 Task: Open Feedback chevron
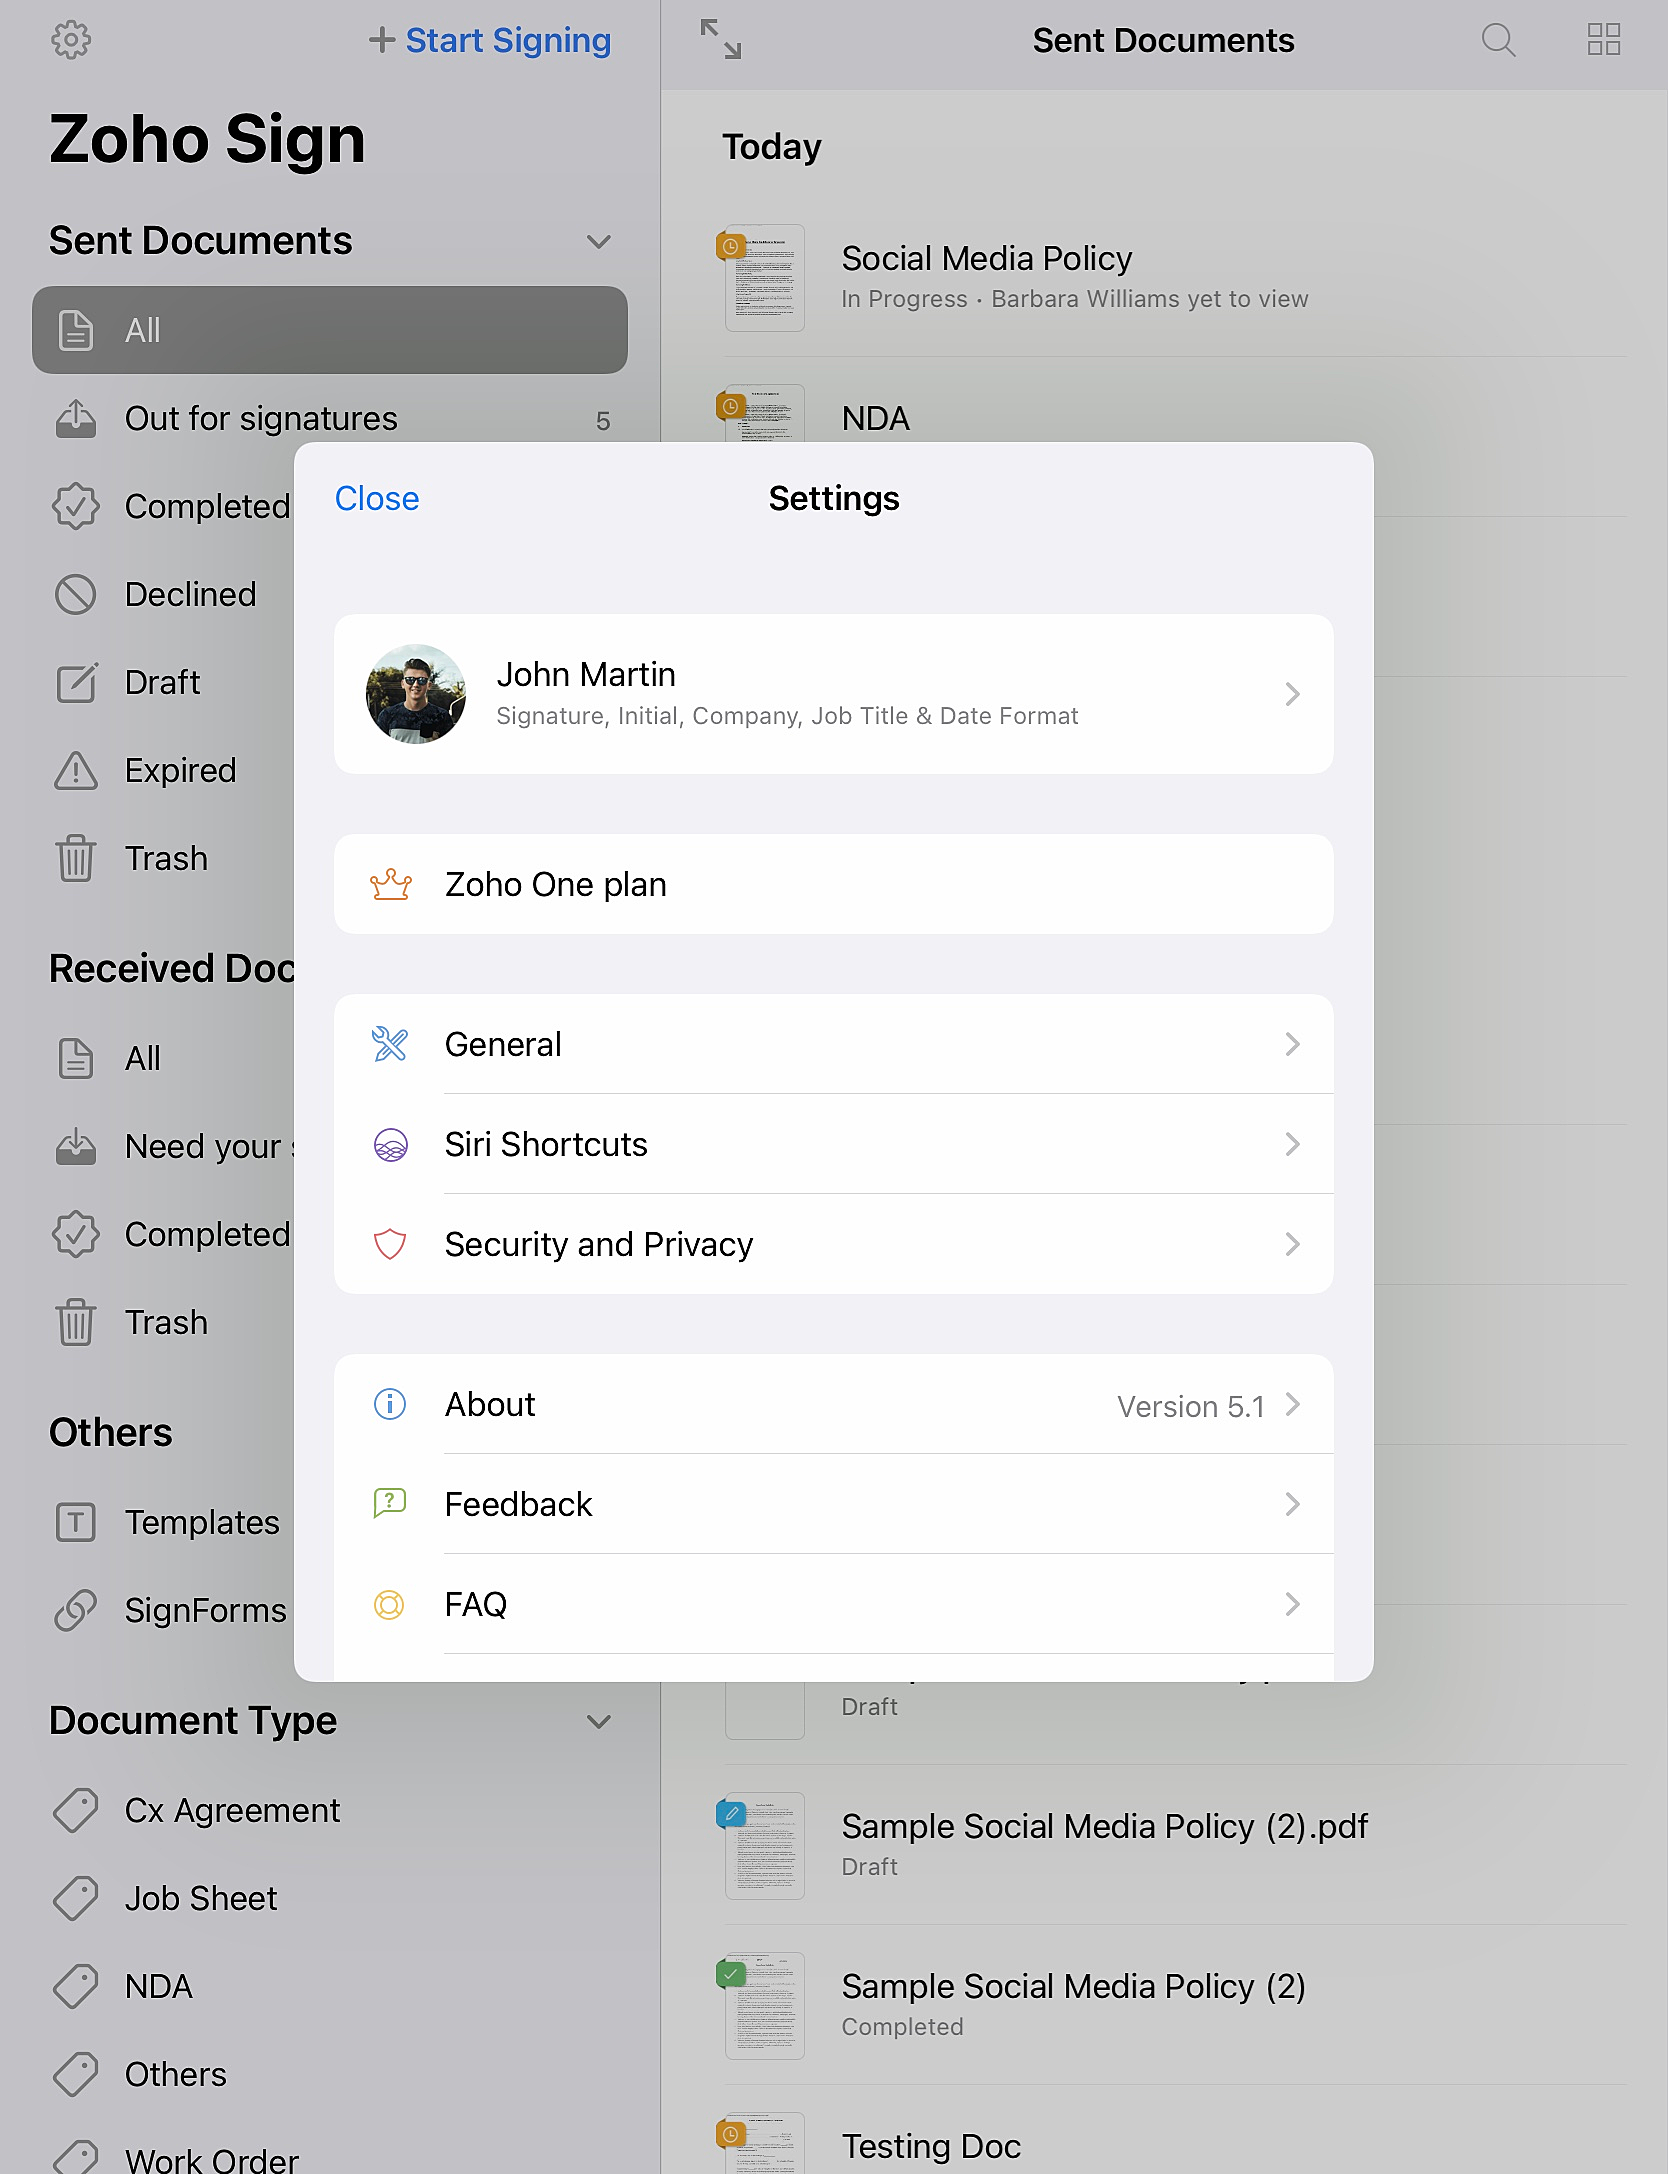[1292, 1504]
